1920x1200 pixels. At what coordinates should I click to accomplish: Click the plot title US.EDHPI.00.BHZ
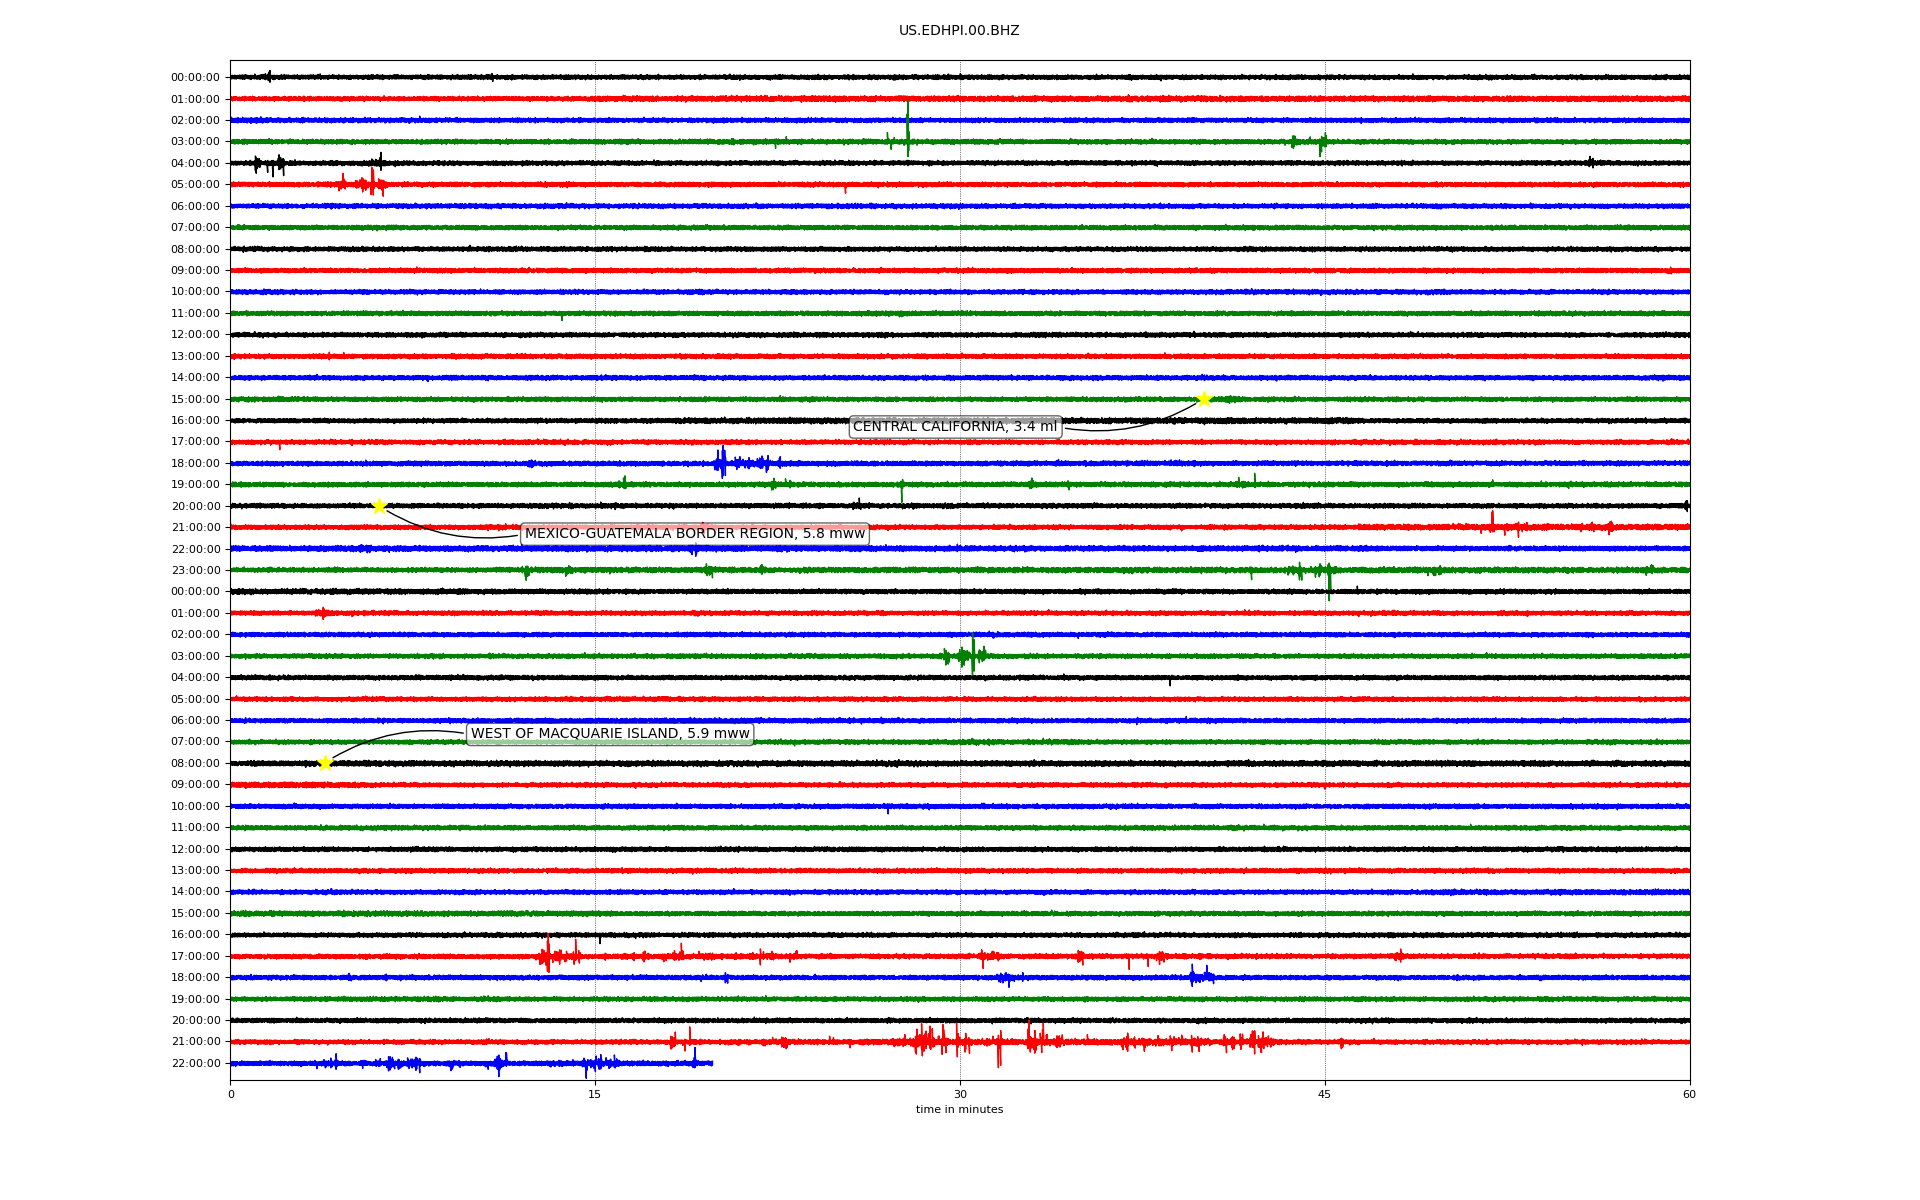[x=958, y=31]
